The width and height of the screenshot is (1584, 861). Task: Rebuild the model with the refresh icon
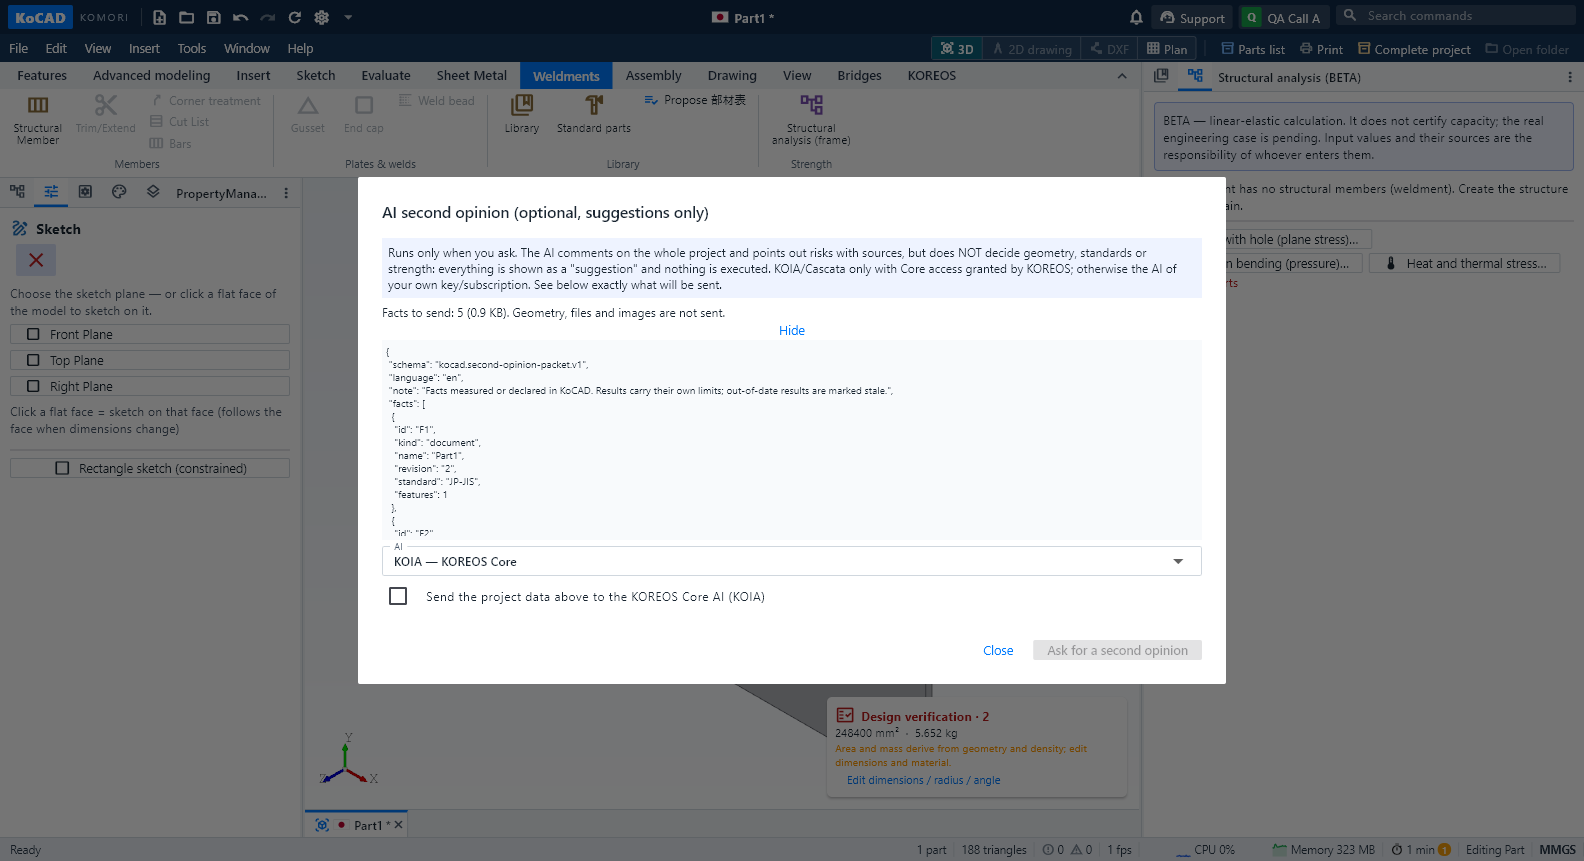coord(295,17)
